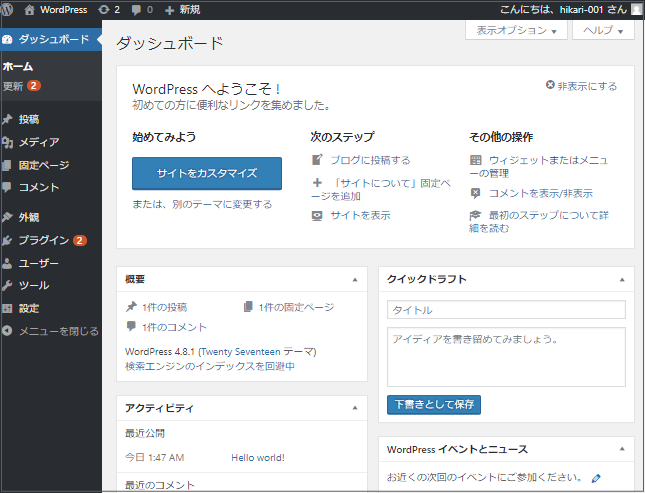Click the plus icon for 新規 in admin bar
645x493 pixels.
169,10
